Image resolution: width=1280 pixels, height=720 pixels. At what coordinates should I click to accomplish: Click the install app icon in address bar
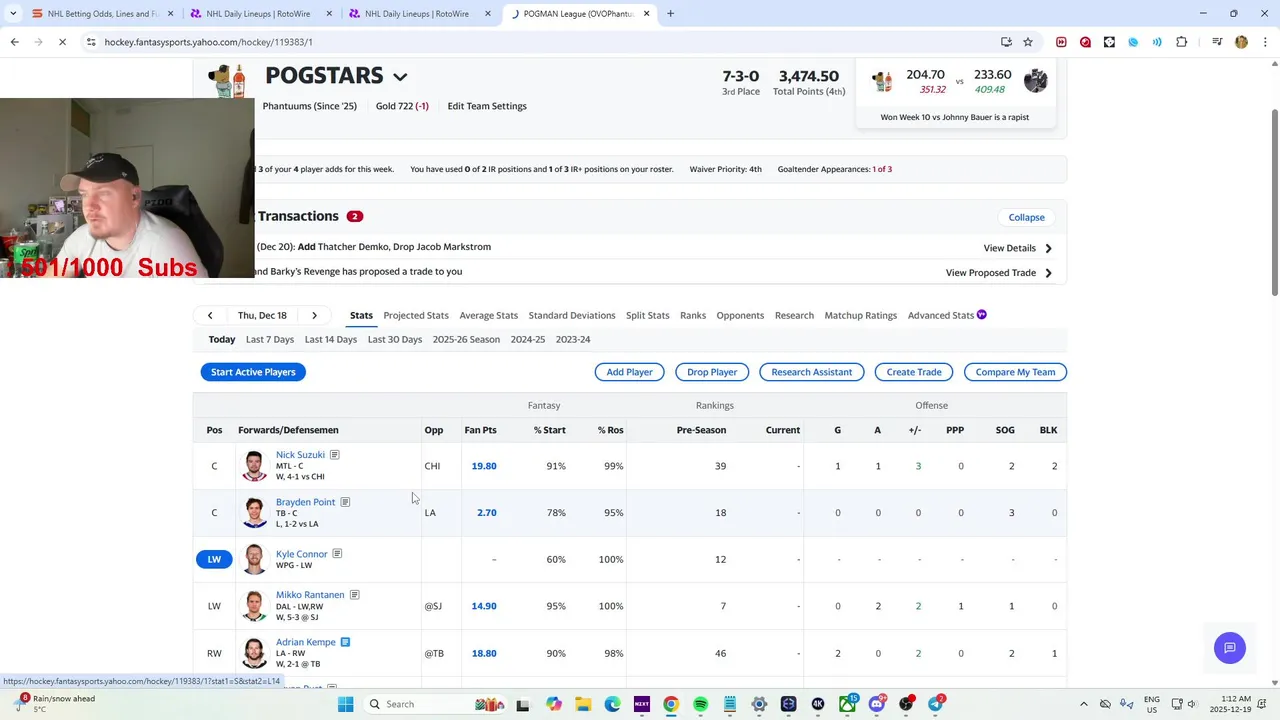1006,42
